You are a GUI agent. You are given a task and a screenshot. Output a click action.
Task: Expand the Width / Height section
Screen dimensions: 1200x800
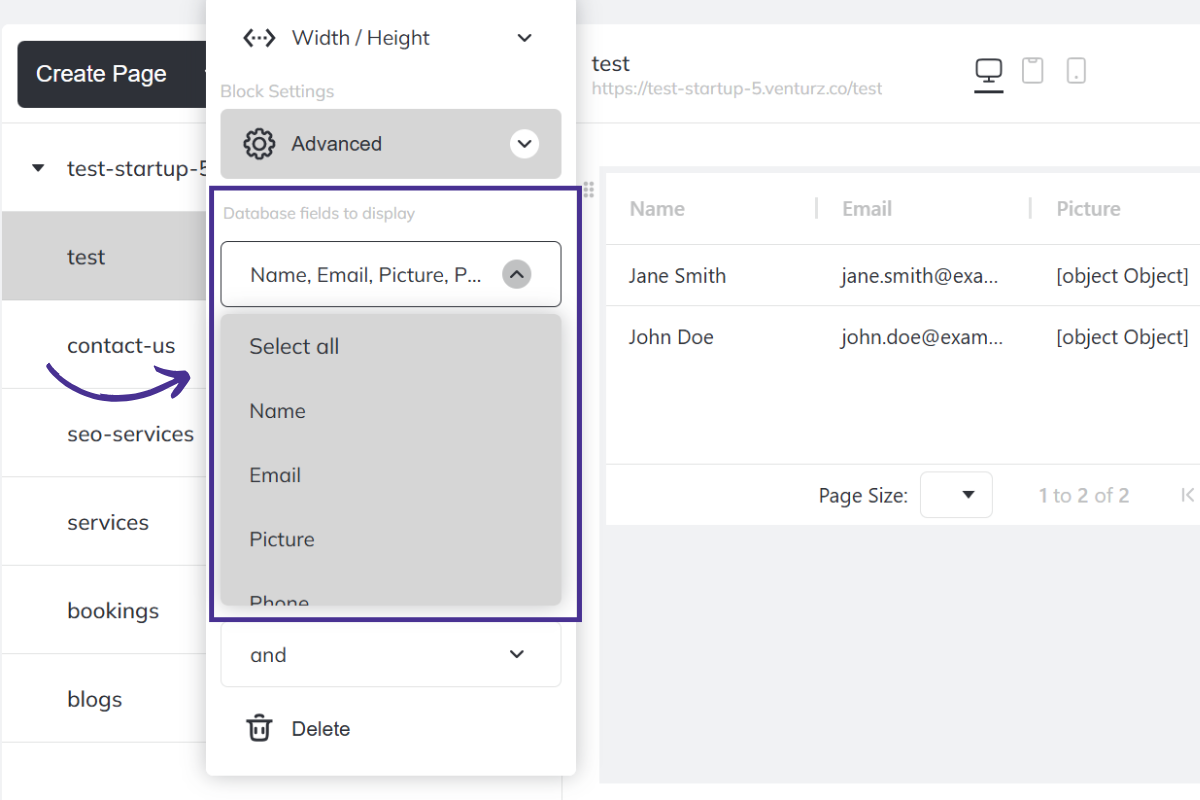pyautogui.click(x=524, y=38)
